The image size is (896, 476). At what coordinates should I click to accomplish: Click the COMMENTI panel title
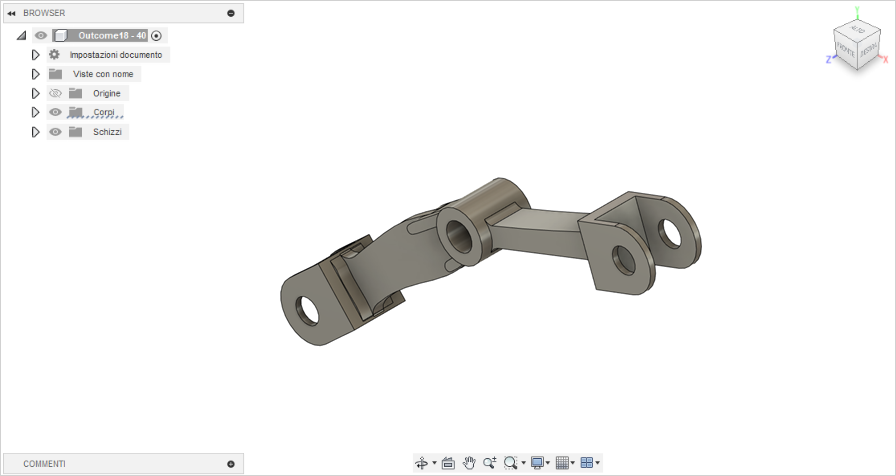tap(44, 464)
